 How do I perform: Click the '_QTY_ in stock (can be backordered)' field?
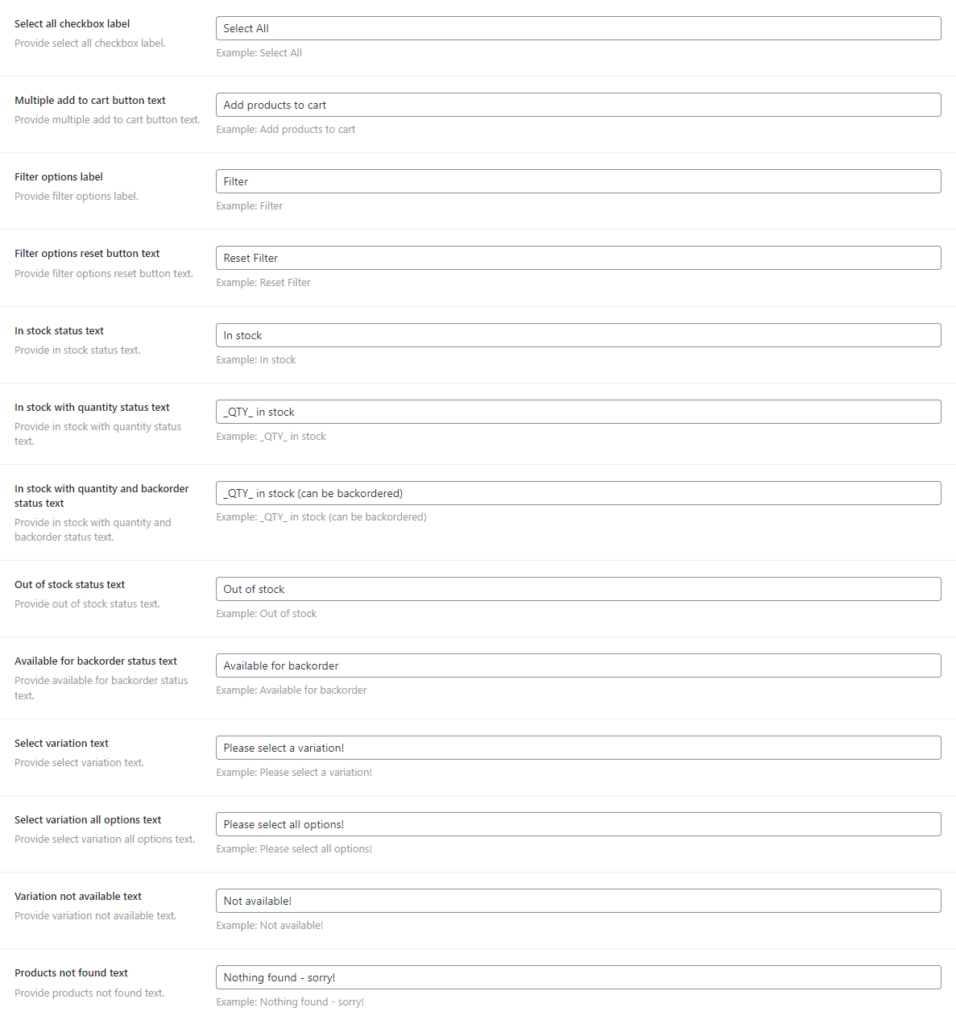pos(578,493)
